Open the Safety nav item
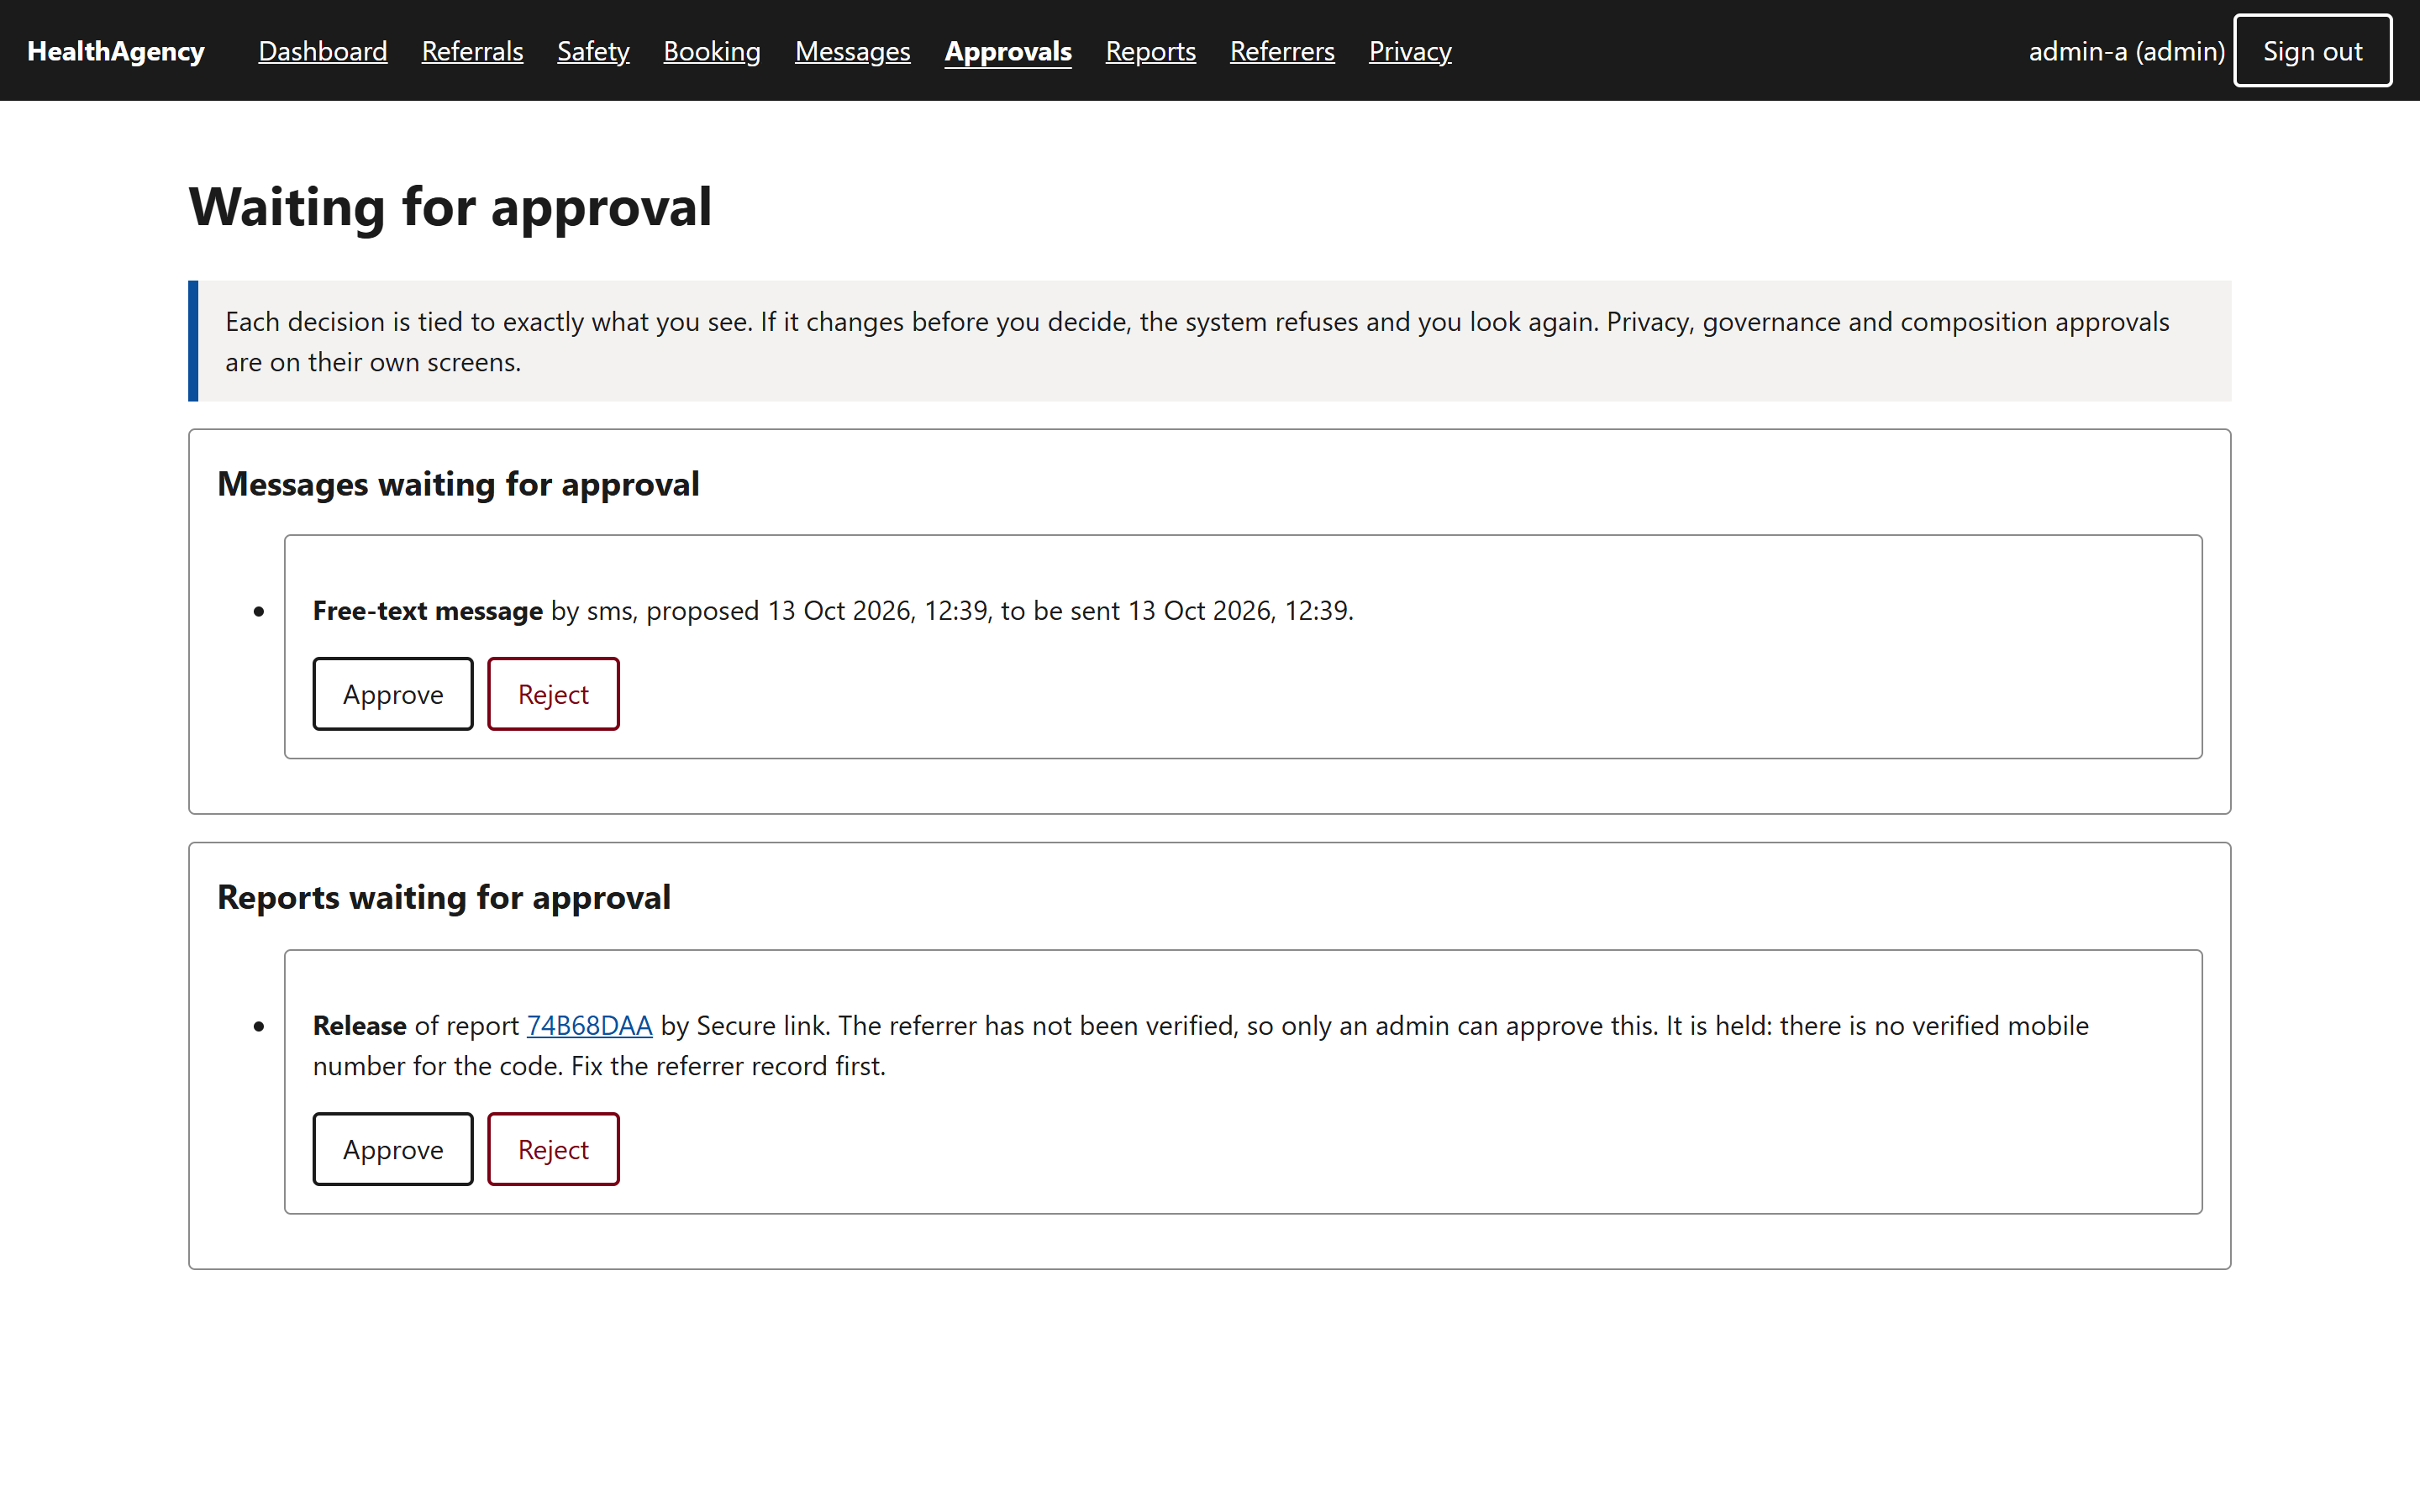2420x1512 pixels. click(593, 51)
